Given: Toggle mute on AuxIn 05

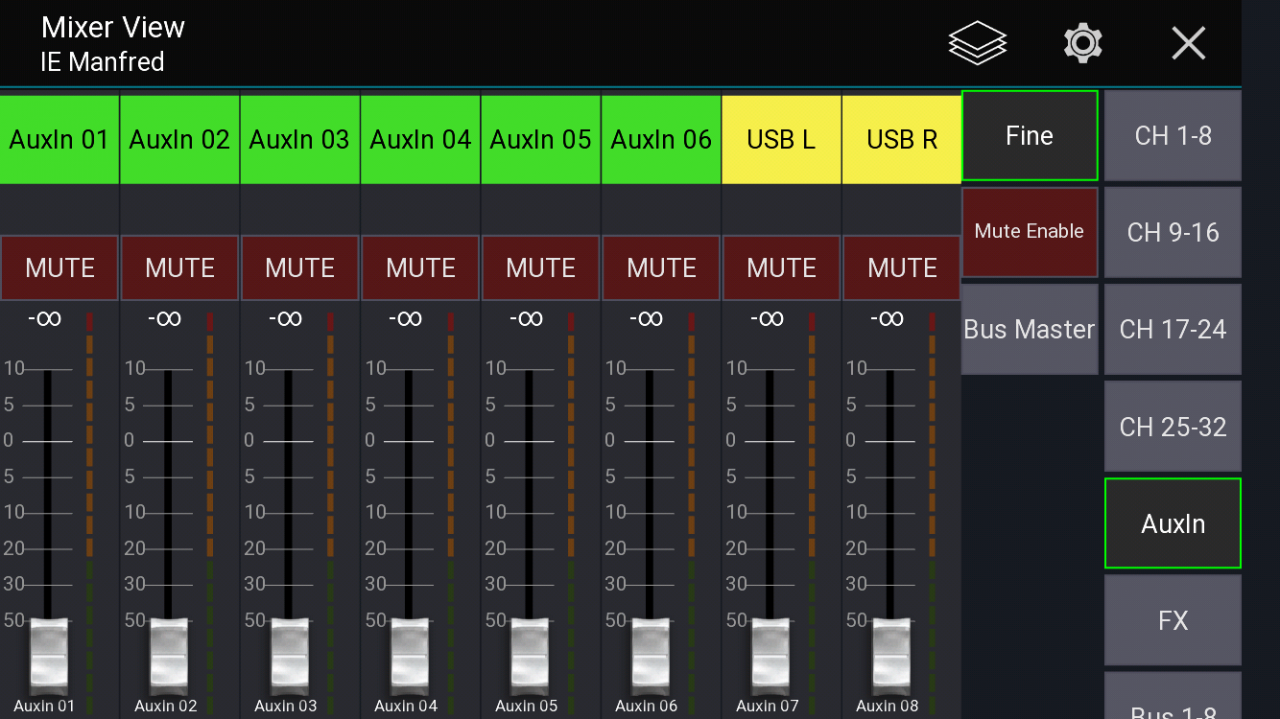Looking at the screenshot, I should coord(541,268).
